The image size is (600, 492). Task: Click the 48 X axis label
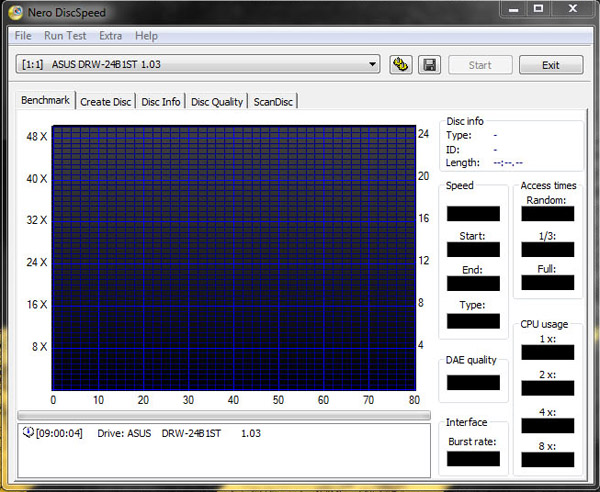point(37,137)
